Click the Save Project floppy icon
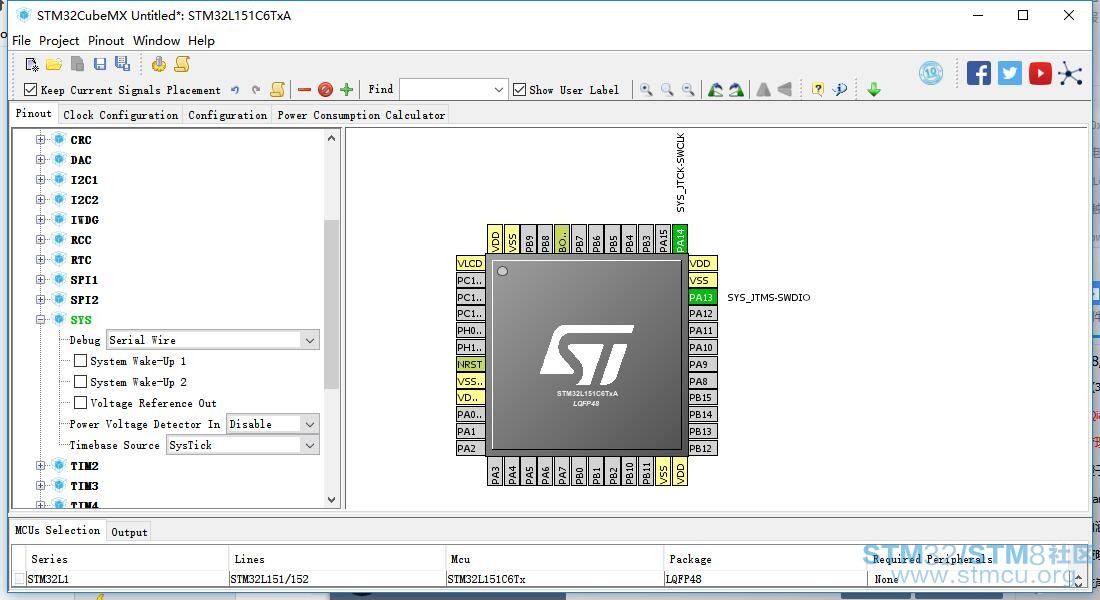1100x600 pixels. [100, 65]
